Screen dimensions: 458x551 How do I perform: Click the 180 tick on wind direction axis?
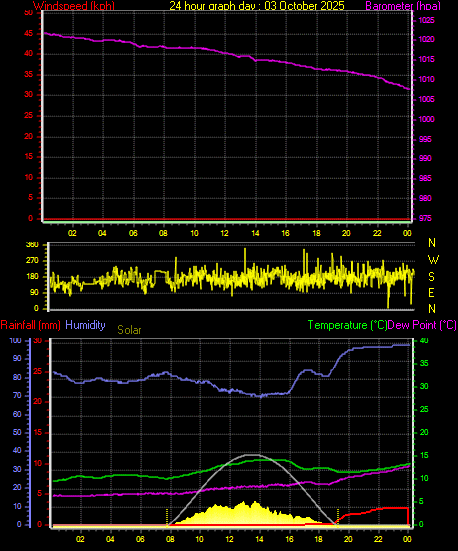pyautogui.click(x=32, y=277)
